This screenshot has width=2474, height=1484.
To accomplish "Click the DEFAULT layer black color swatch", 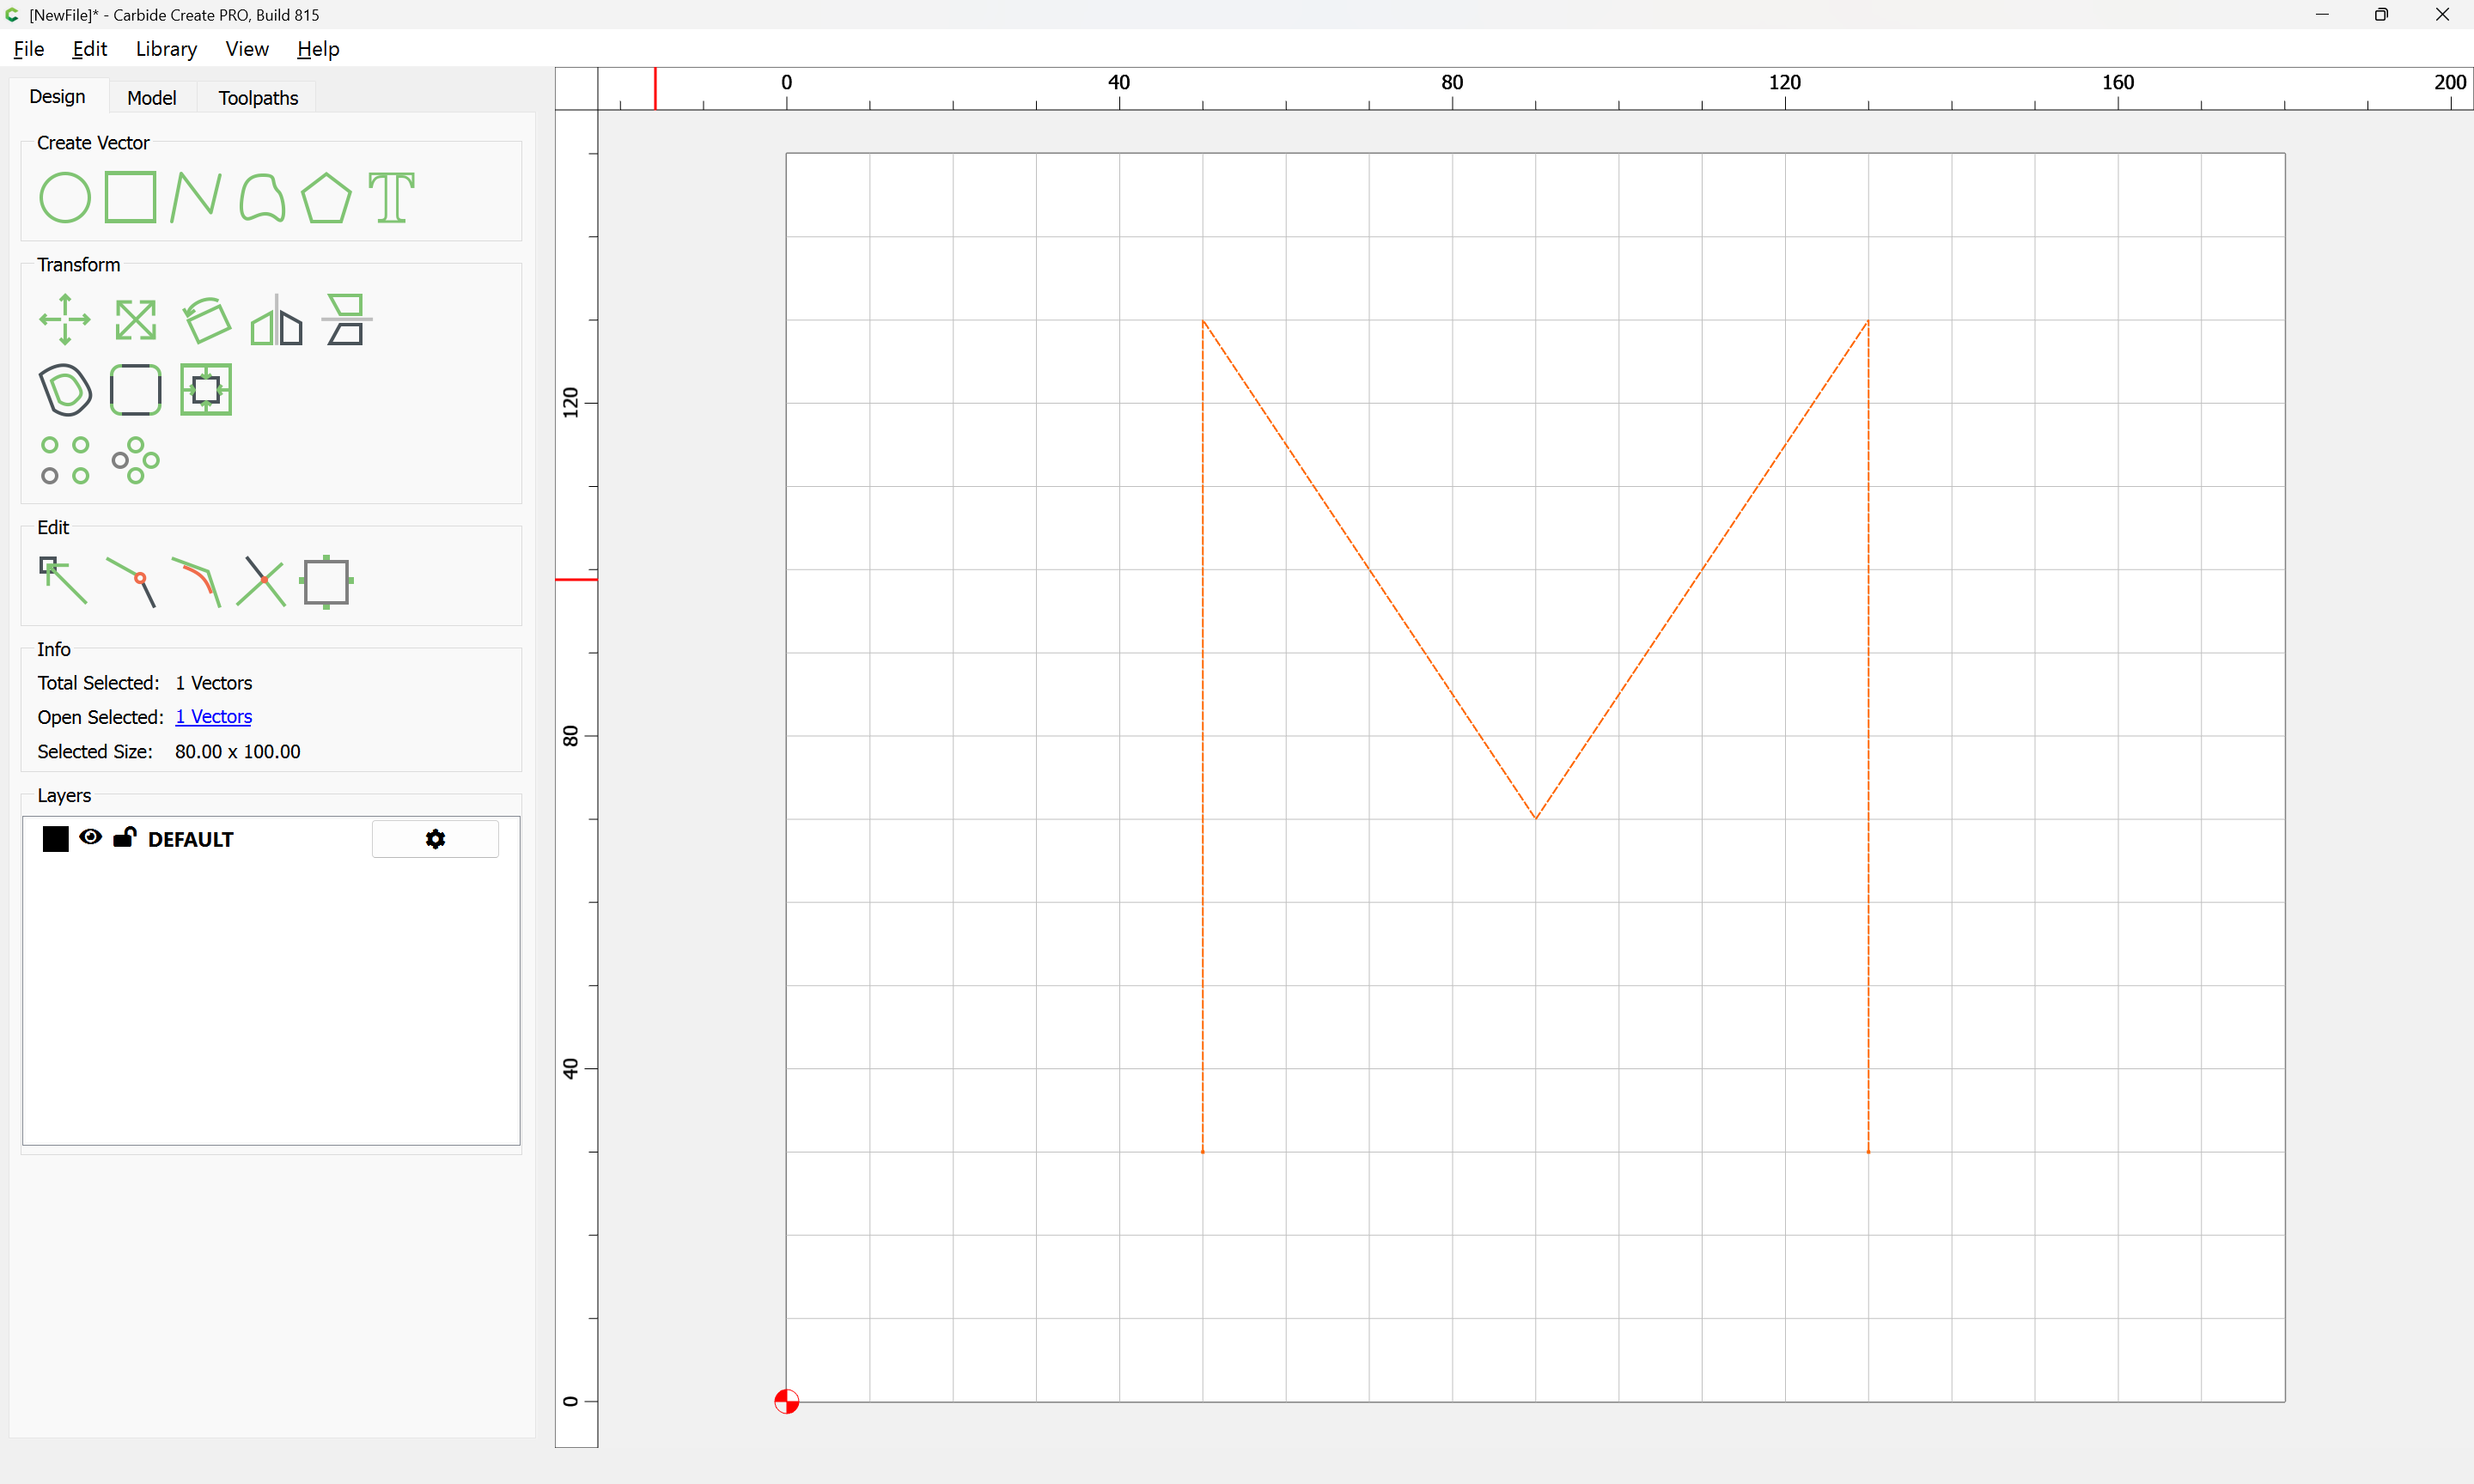I will (56, 839).
